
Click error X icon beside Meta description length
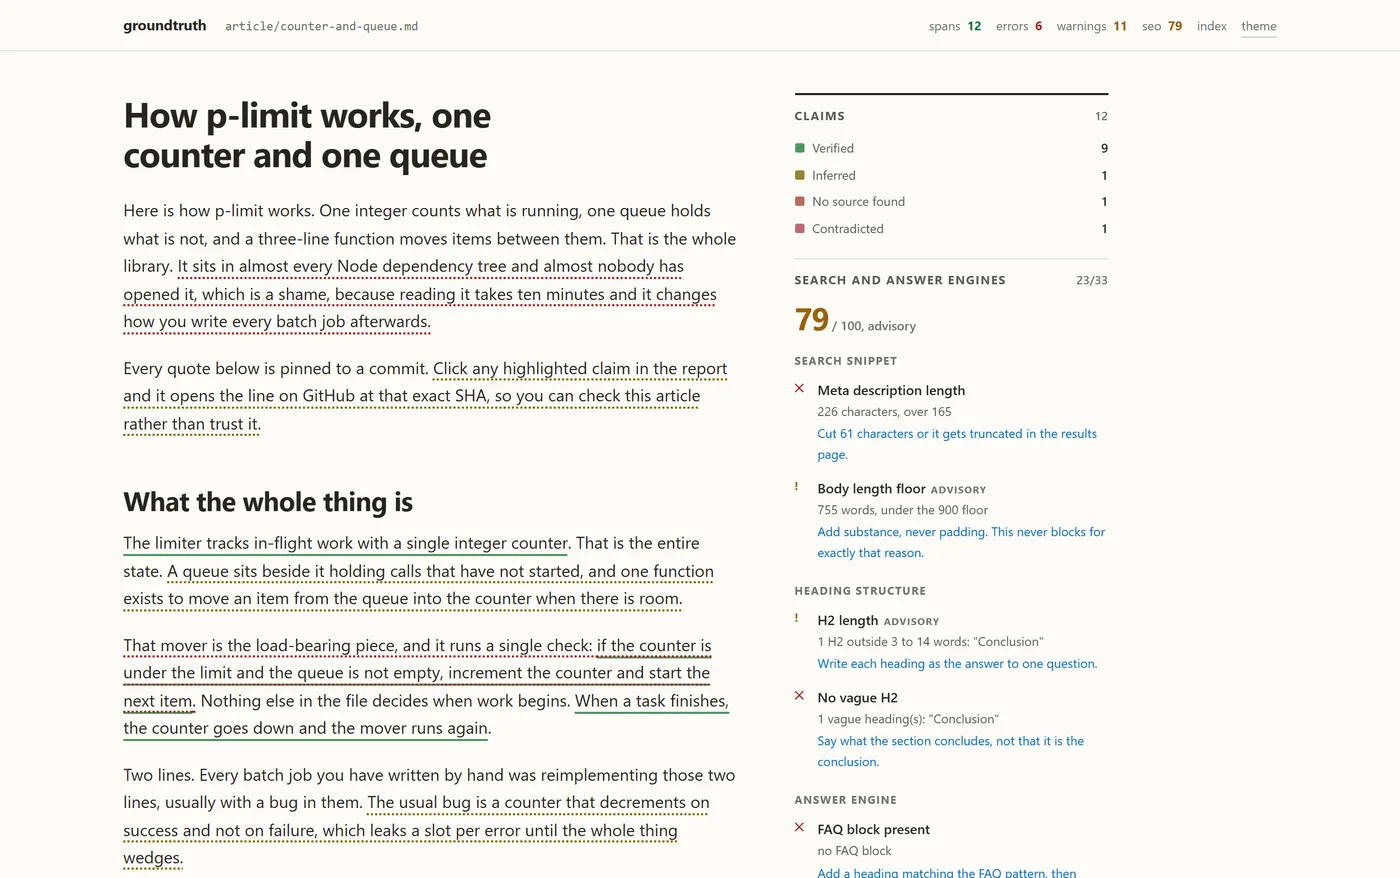pyautogui.click(x=799, y=389)
